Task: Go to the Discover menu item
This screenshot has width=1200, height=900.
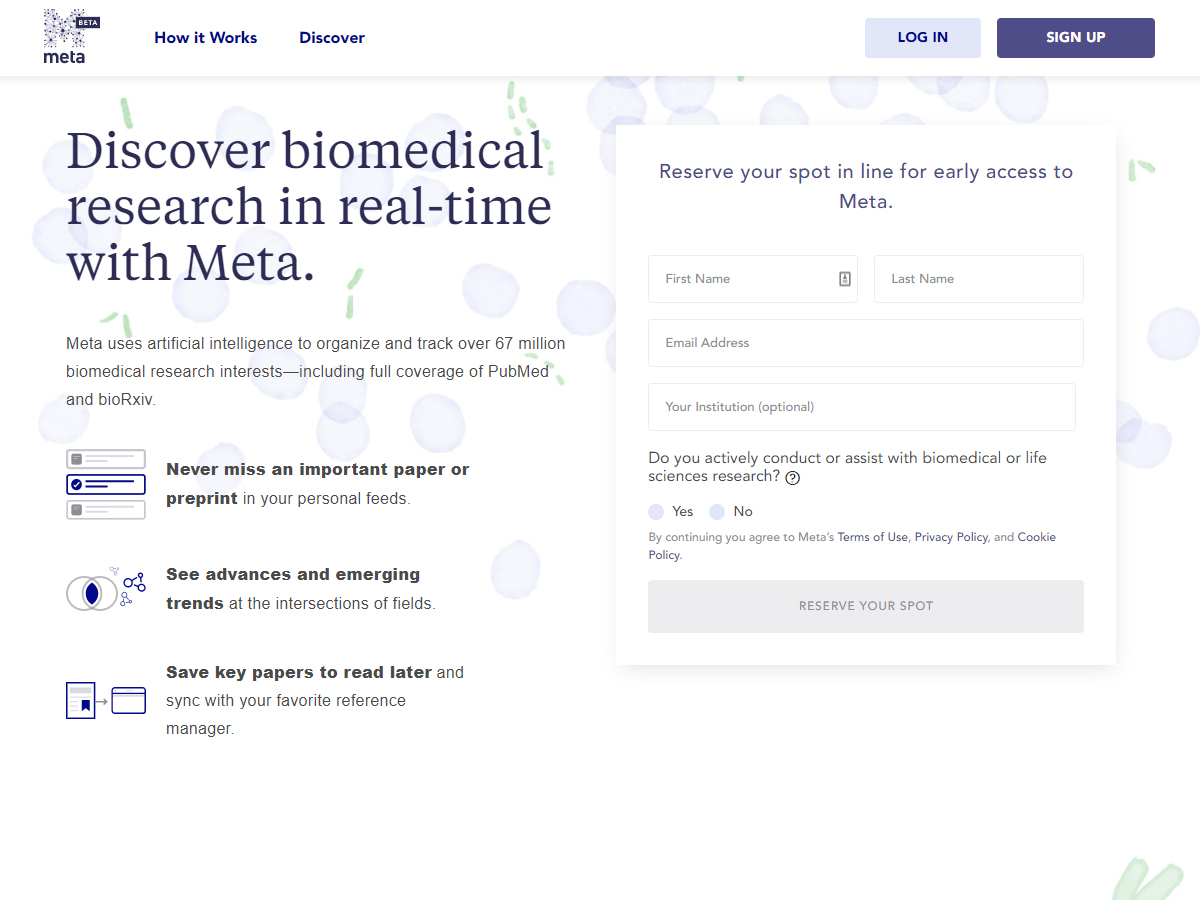Action: pos(332,38)
